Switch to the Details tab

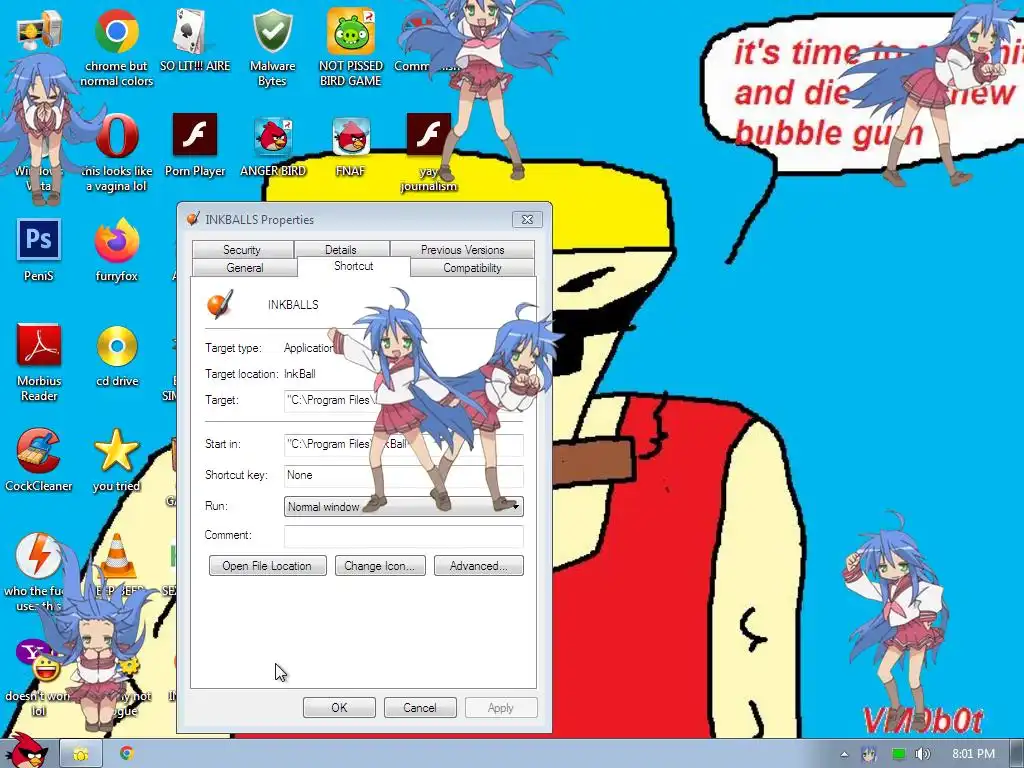tap(341, 249)
